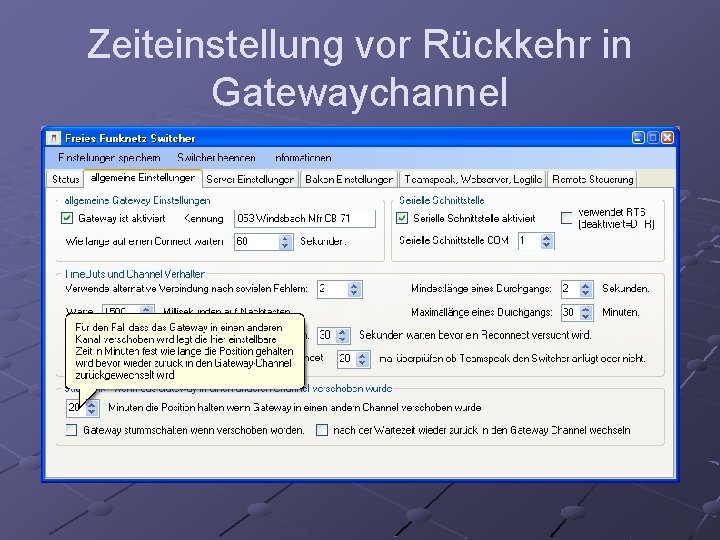
Task: Minimize the Freies Funknetz Switcher window
Action: click(638, 138)
